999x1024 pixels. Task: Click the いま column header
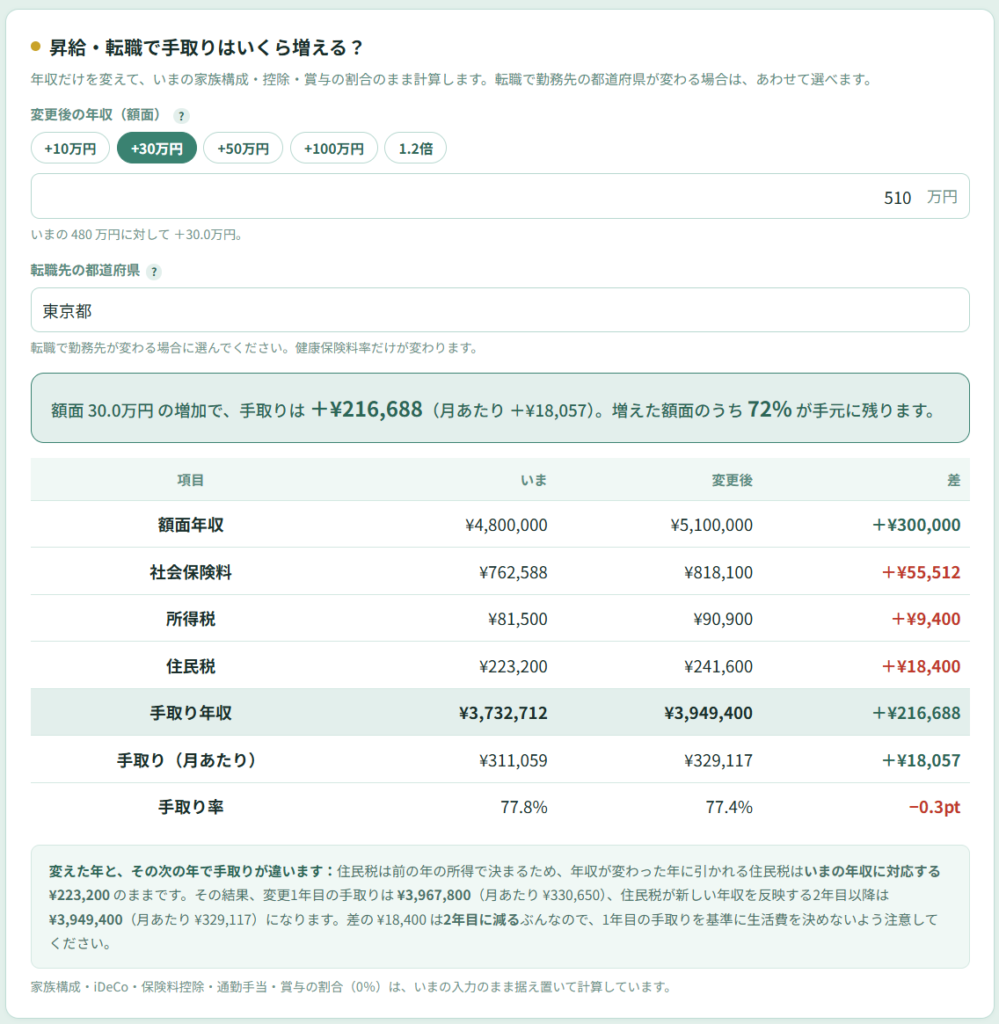533,481
